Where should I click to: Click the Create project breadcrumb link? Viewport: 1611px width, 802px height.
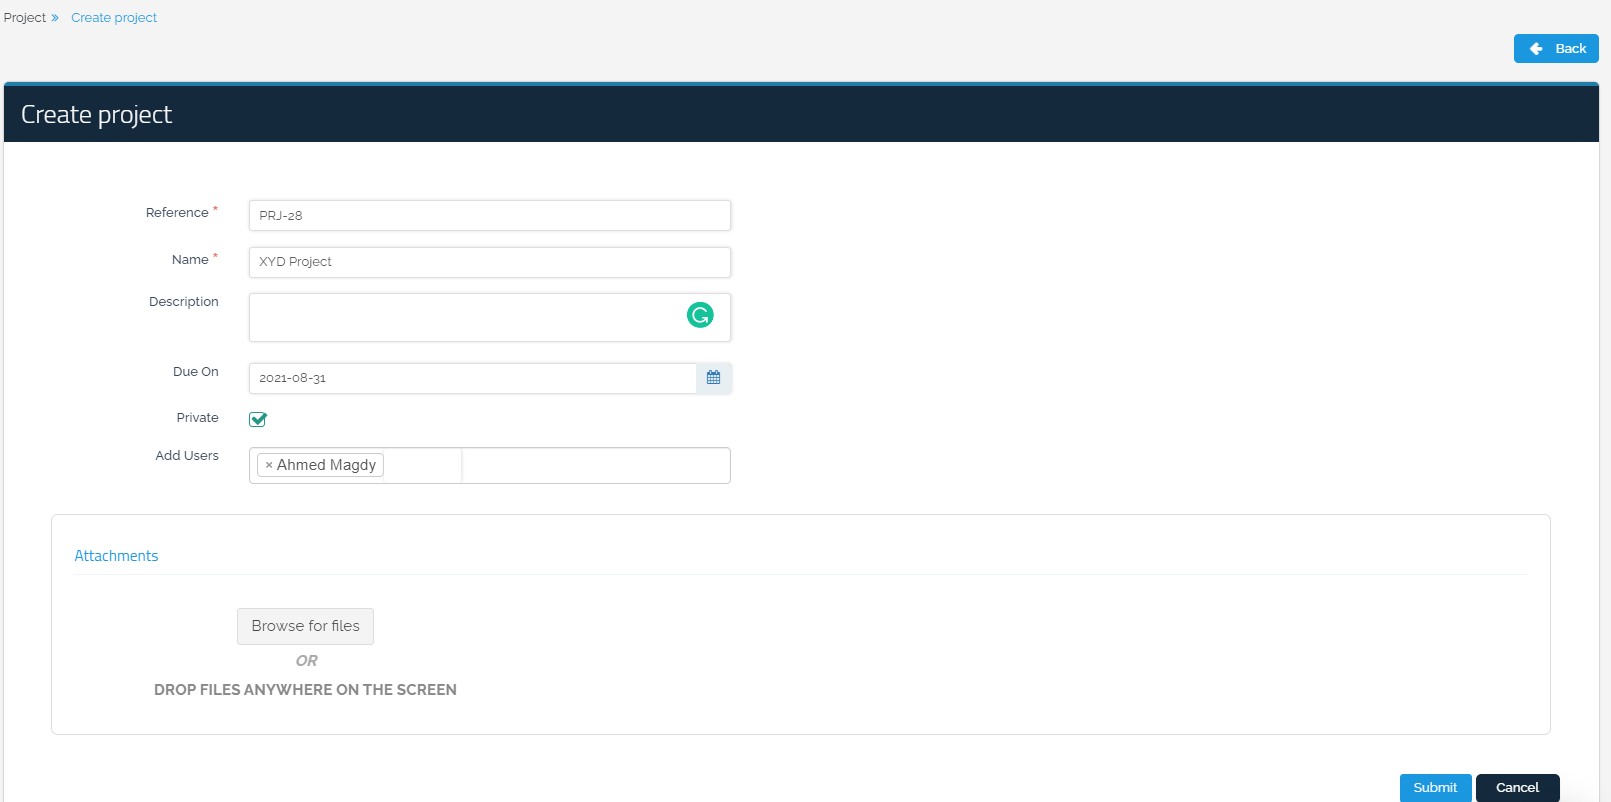(114, 18)
